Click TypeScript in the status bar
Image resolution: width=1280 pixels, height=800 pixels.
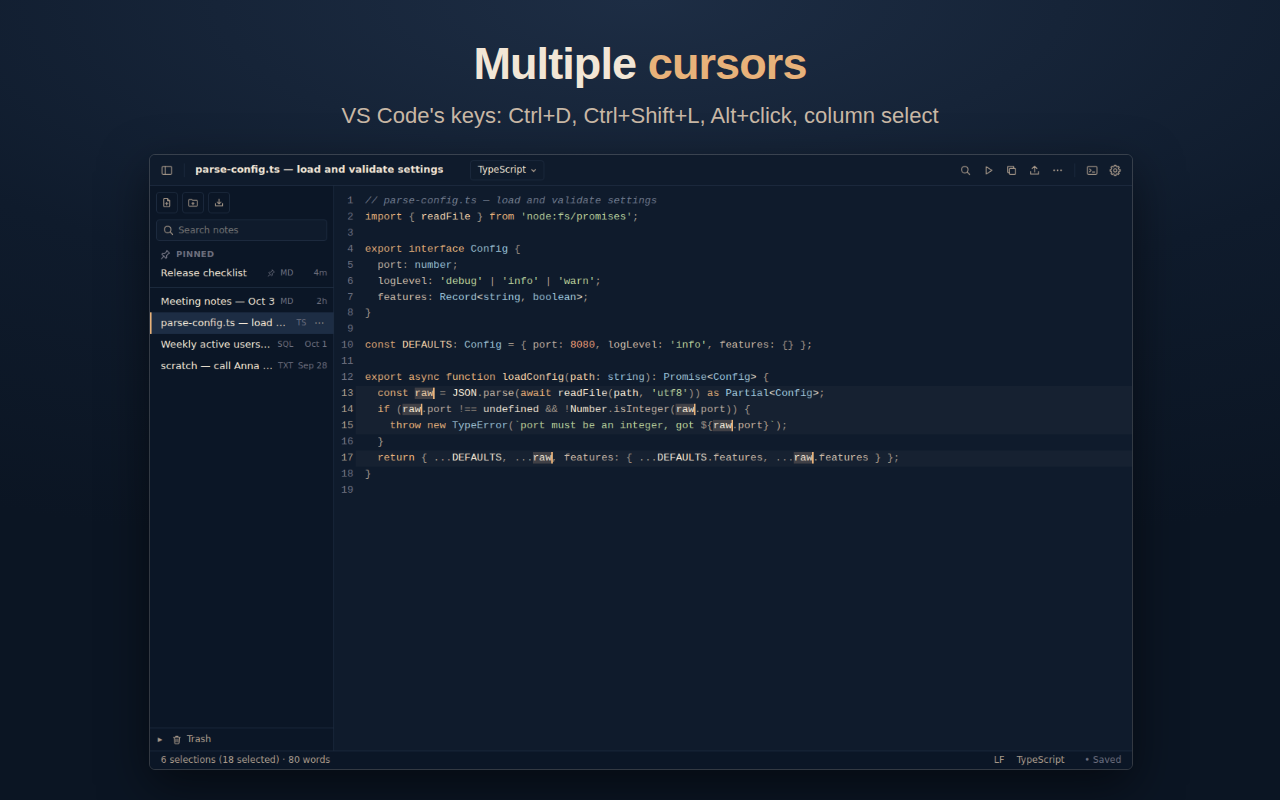[x=1040, y=760]
